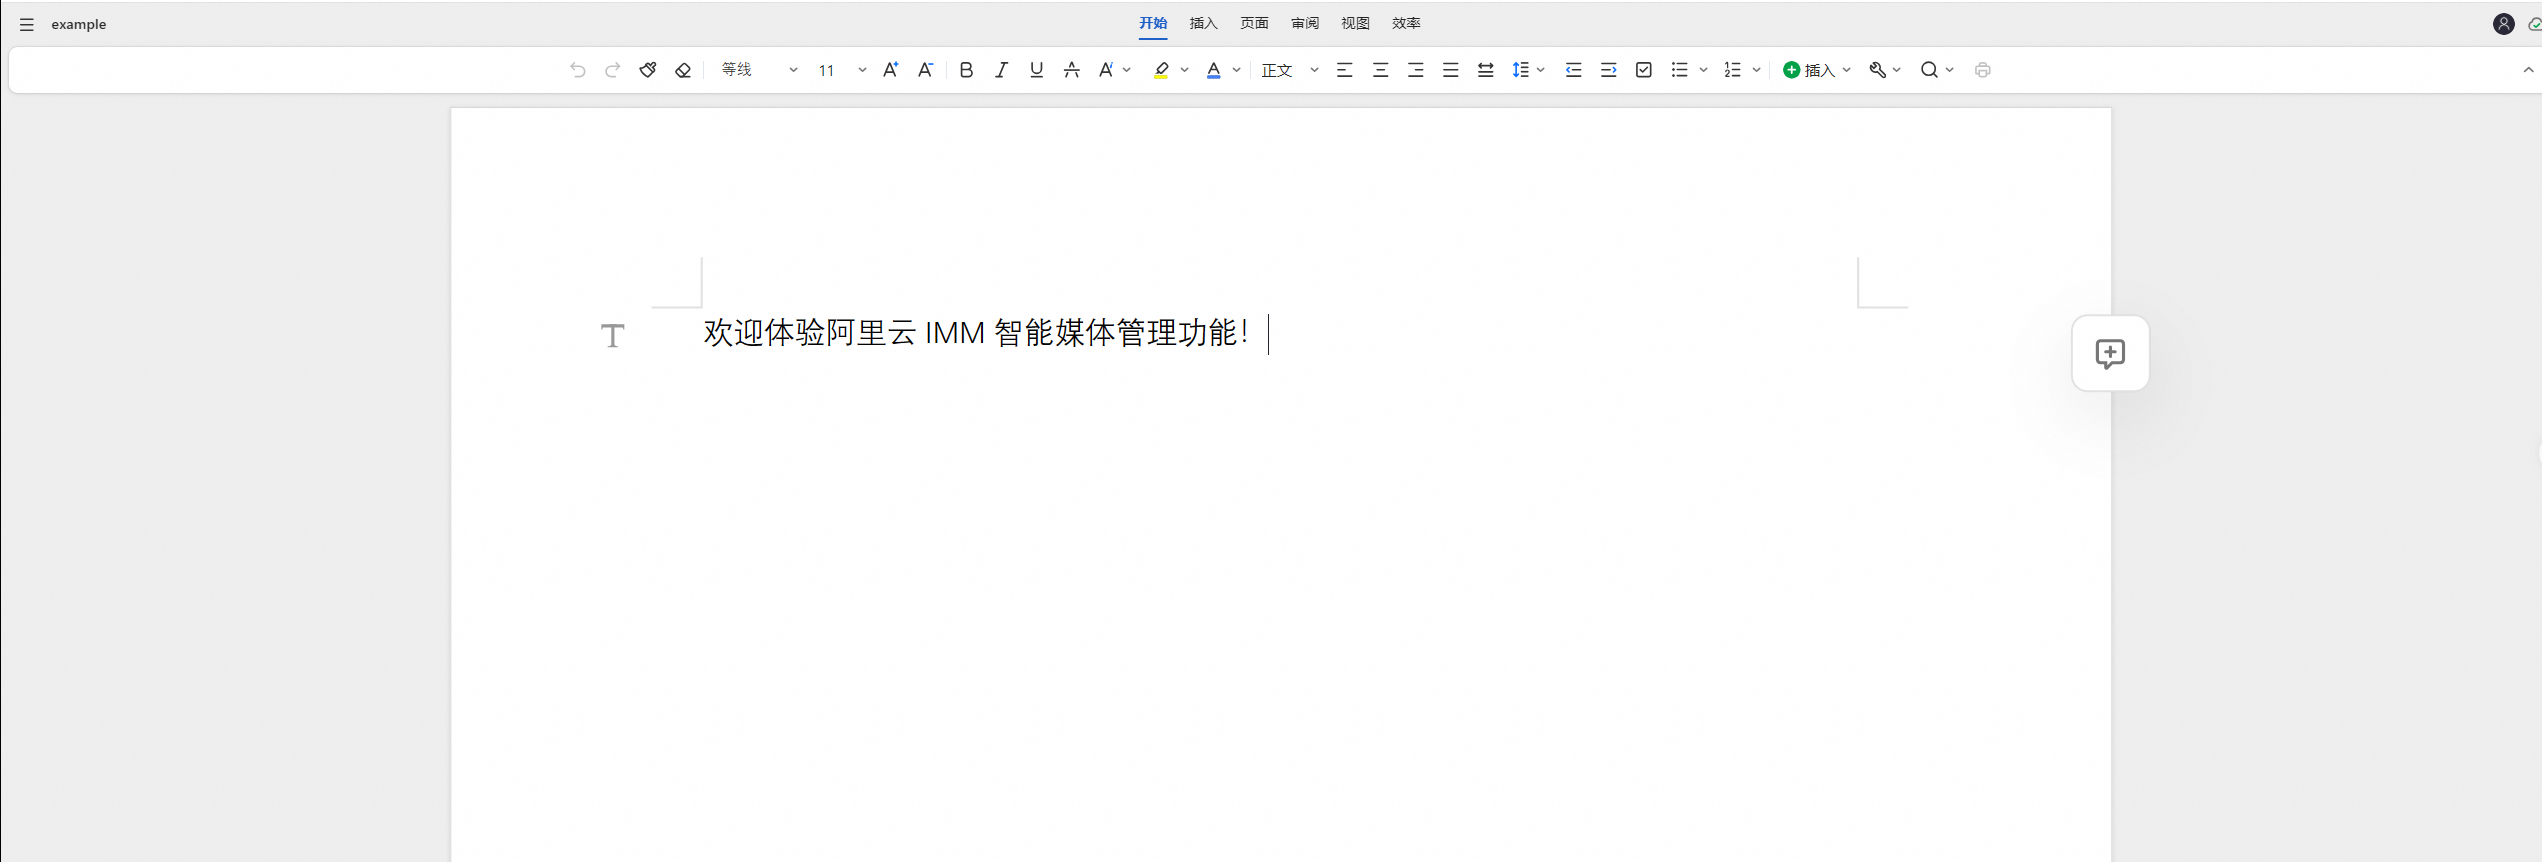Clear formatting with the eraser icon

(683, 70)
